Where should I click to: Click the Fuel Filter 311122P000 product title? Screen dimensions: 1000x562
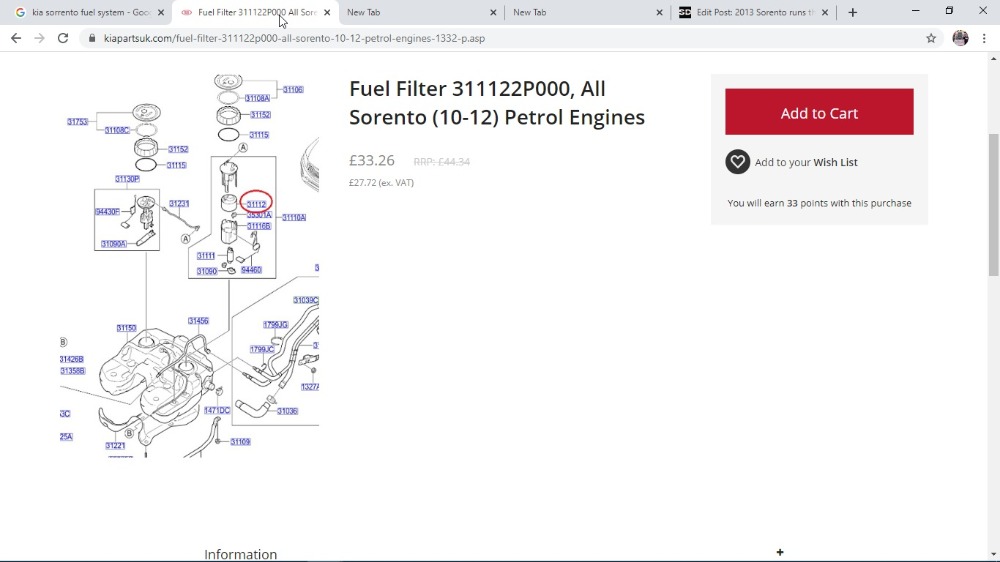coord(497,103)
